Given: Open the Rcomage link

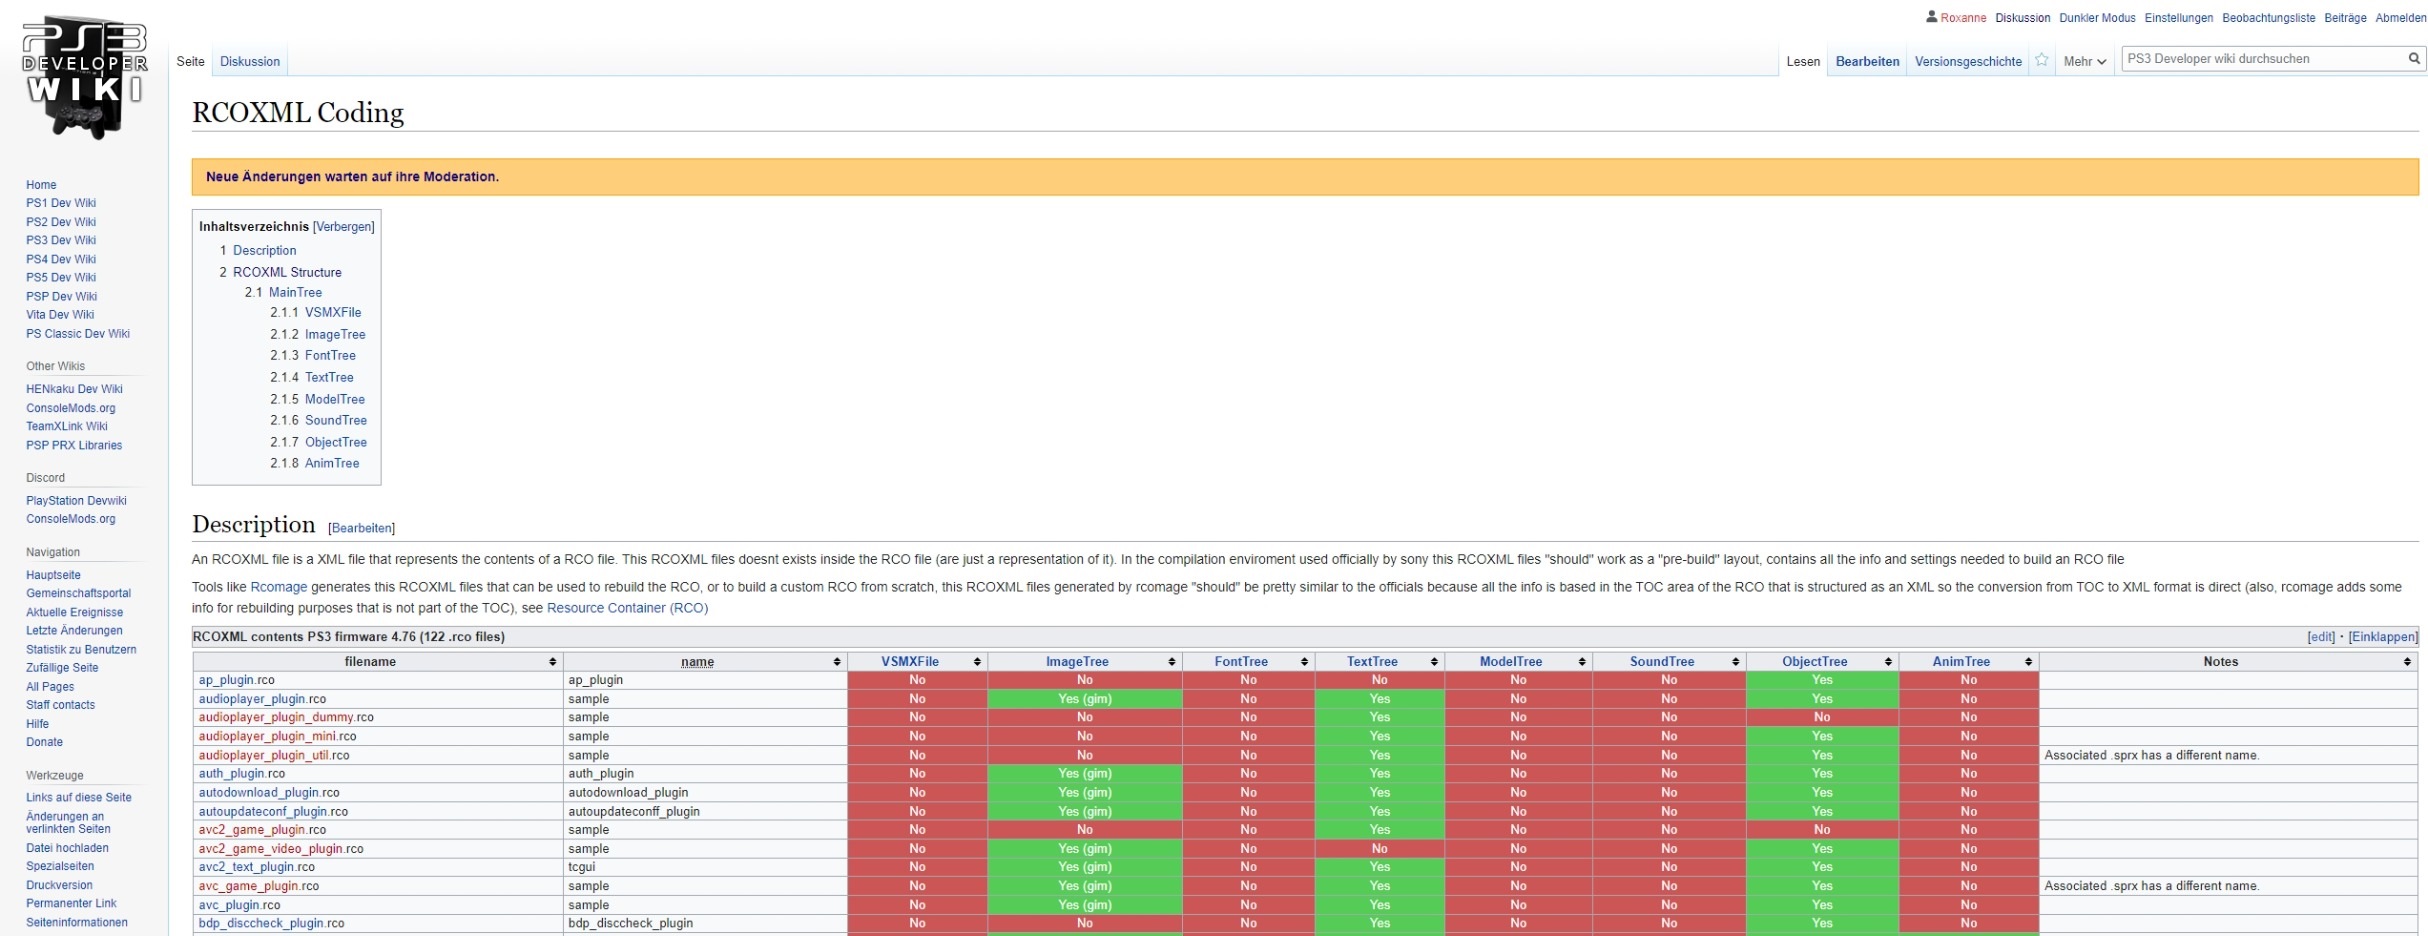Looking at the screenshot, I should coord(278,587).
